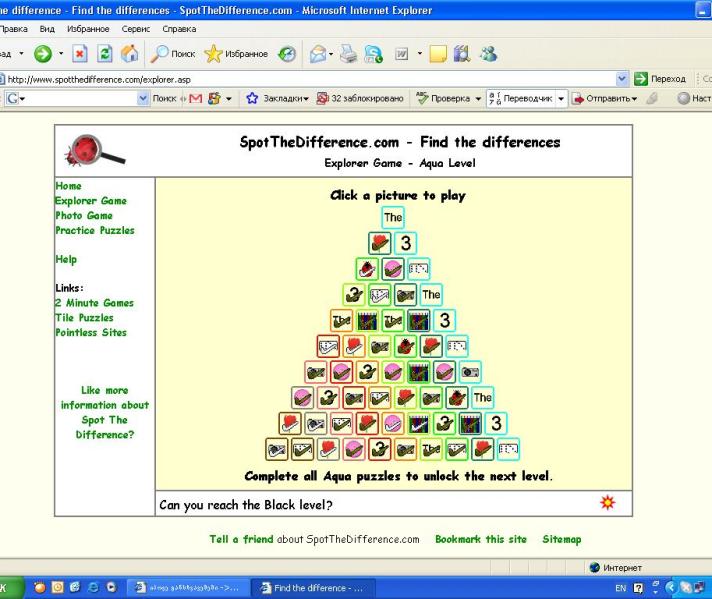The width and height of the screenshot is (712, 599).
Task: Open the Mail icon dropdown arrow
Action: point(331,54)
